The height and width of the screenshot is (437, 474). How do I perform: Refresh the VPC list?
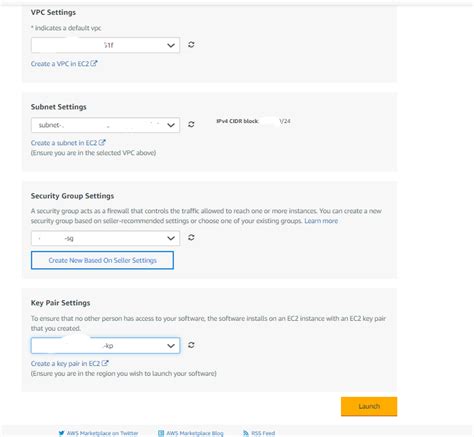(x=191, y=45)
